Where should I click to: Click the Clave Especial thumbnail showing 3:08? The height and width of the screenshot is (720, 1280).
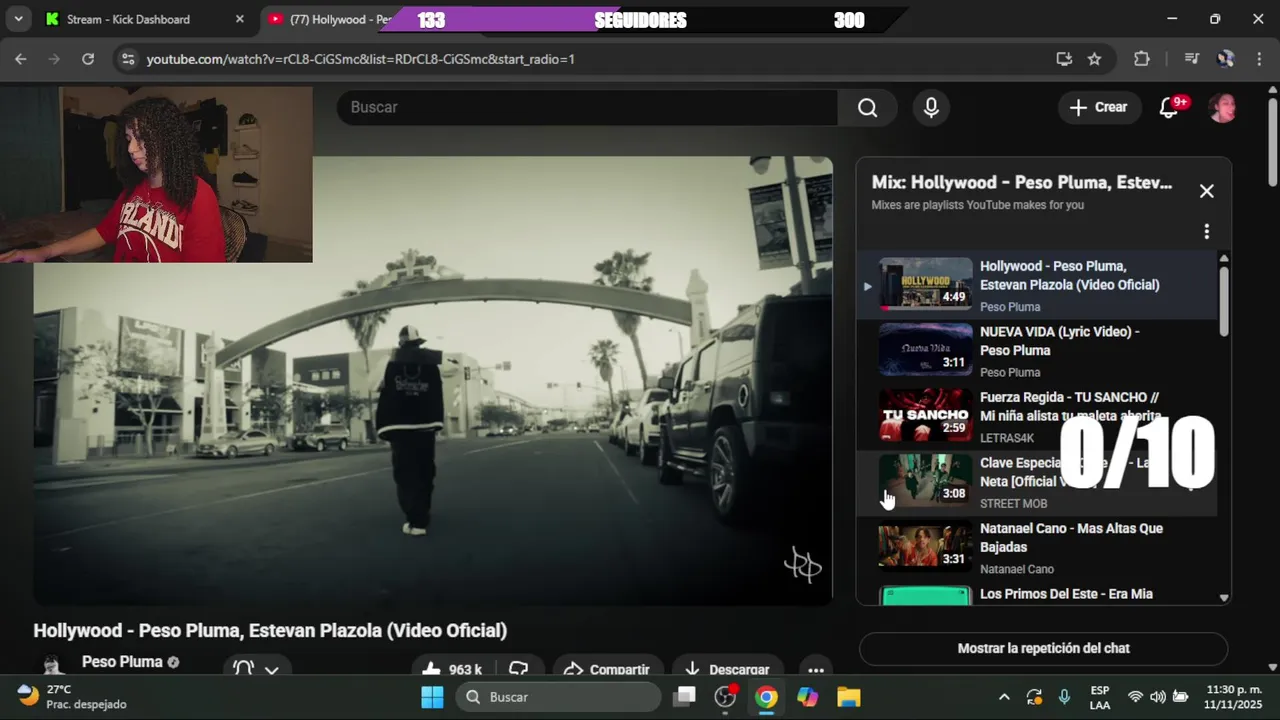coord(925,480)
